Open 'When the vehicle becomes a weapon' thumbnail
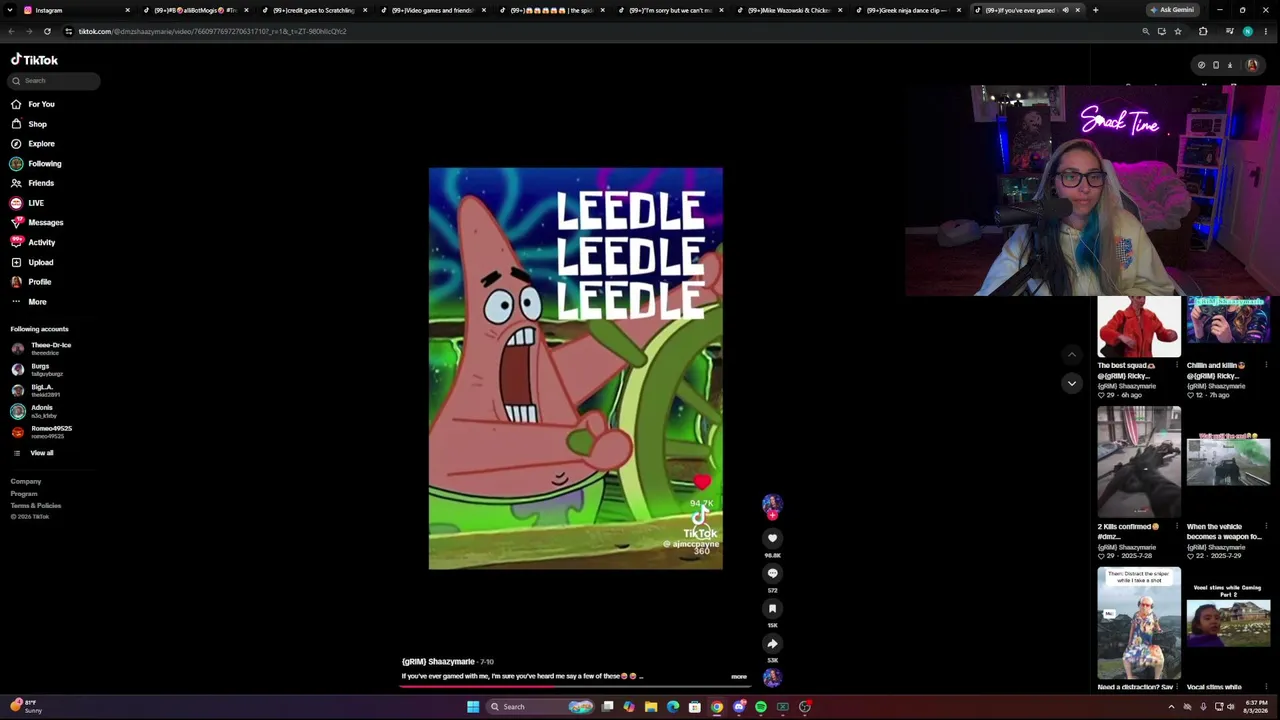The width and height of the screenshot is (1280, 720). click(1228, 462)
